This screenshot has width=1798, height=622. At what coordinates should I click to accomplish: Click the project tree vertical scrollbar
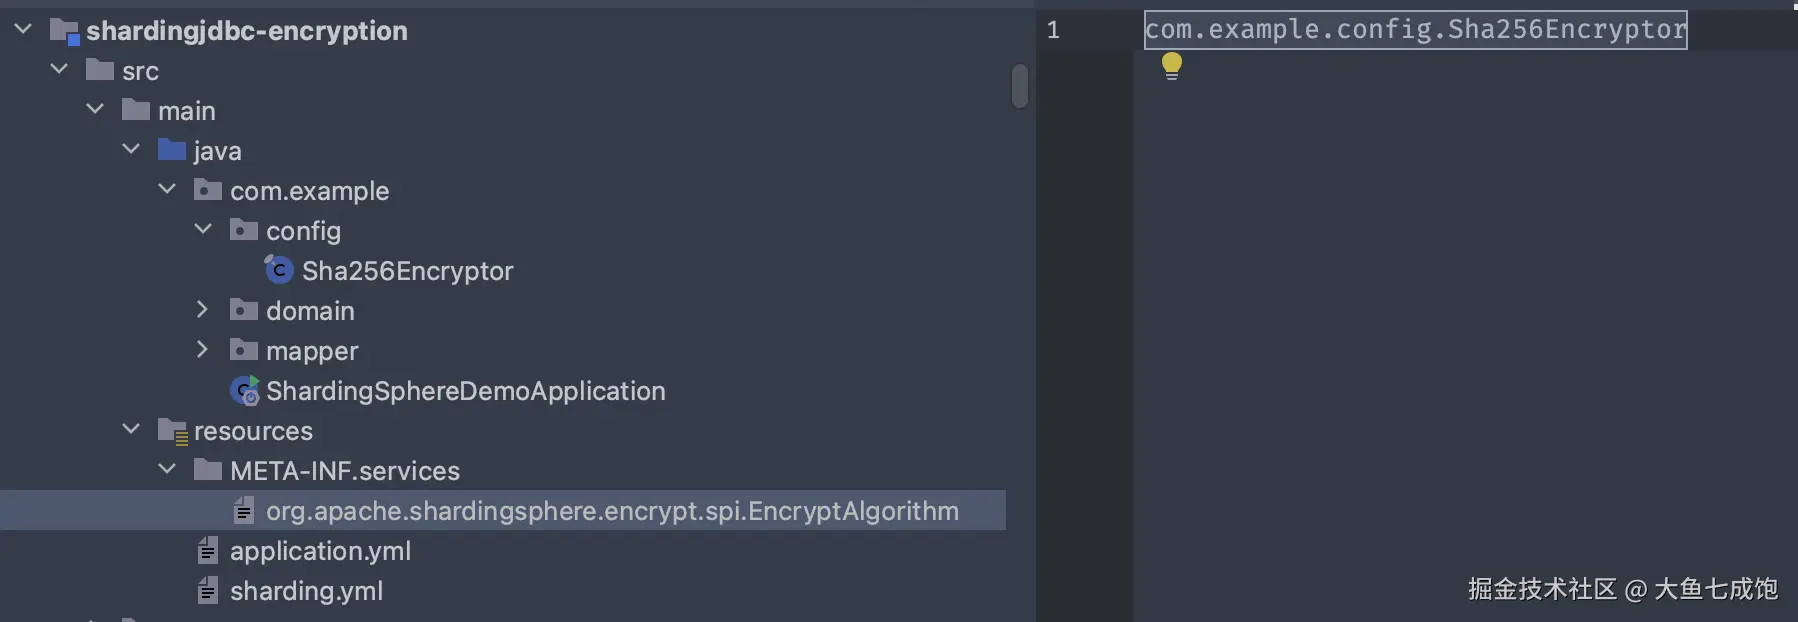tap(1019, 86)
